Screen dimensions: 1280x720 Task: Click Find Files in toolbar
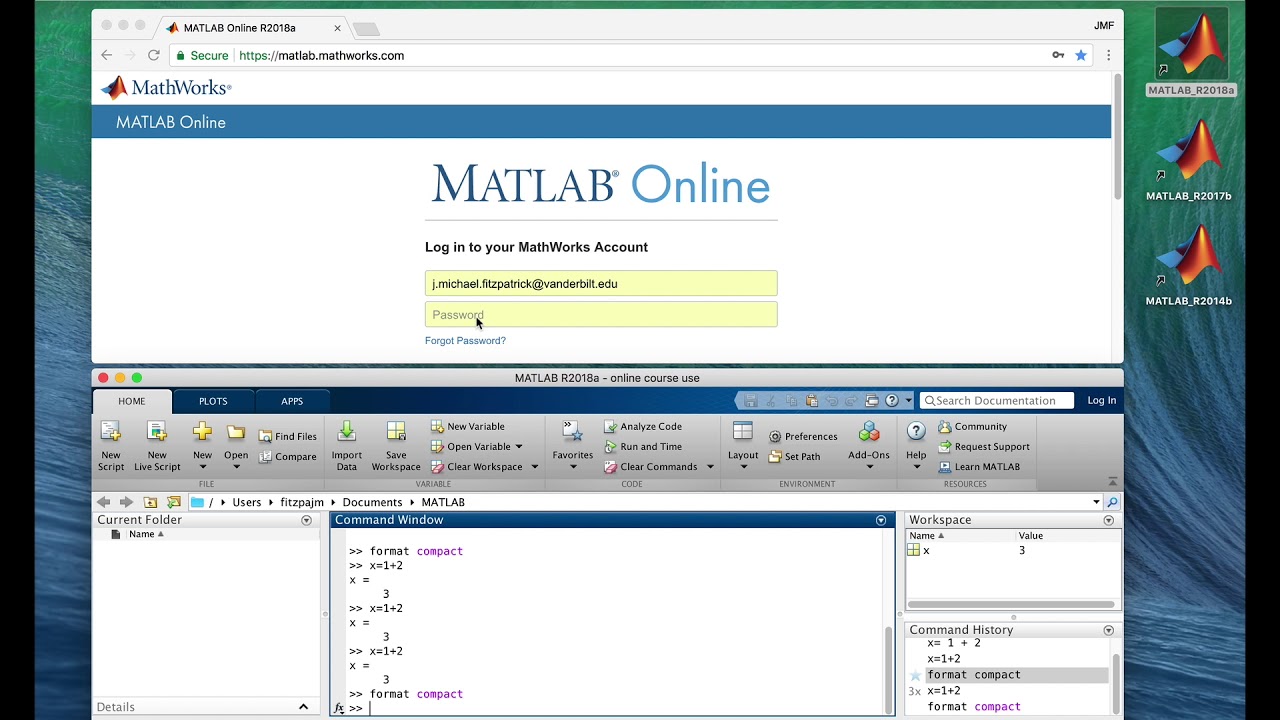pyautogui.click(x=287, y=436)
